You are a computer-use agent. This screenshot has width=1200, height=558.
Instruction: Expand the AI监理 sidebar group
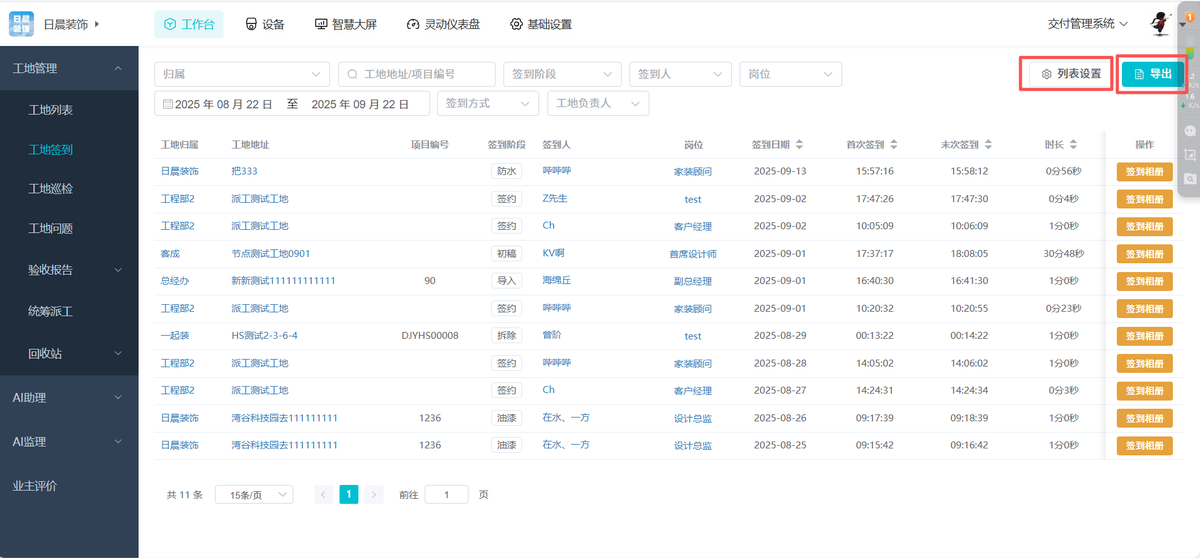[x=69, y=441]
